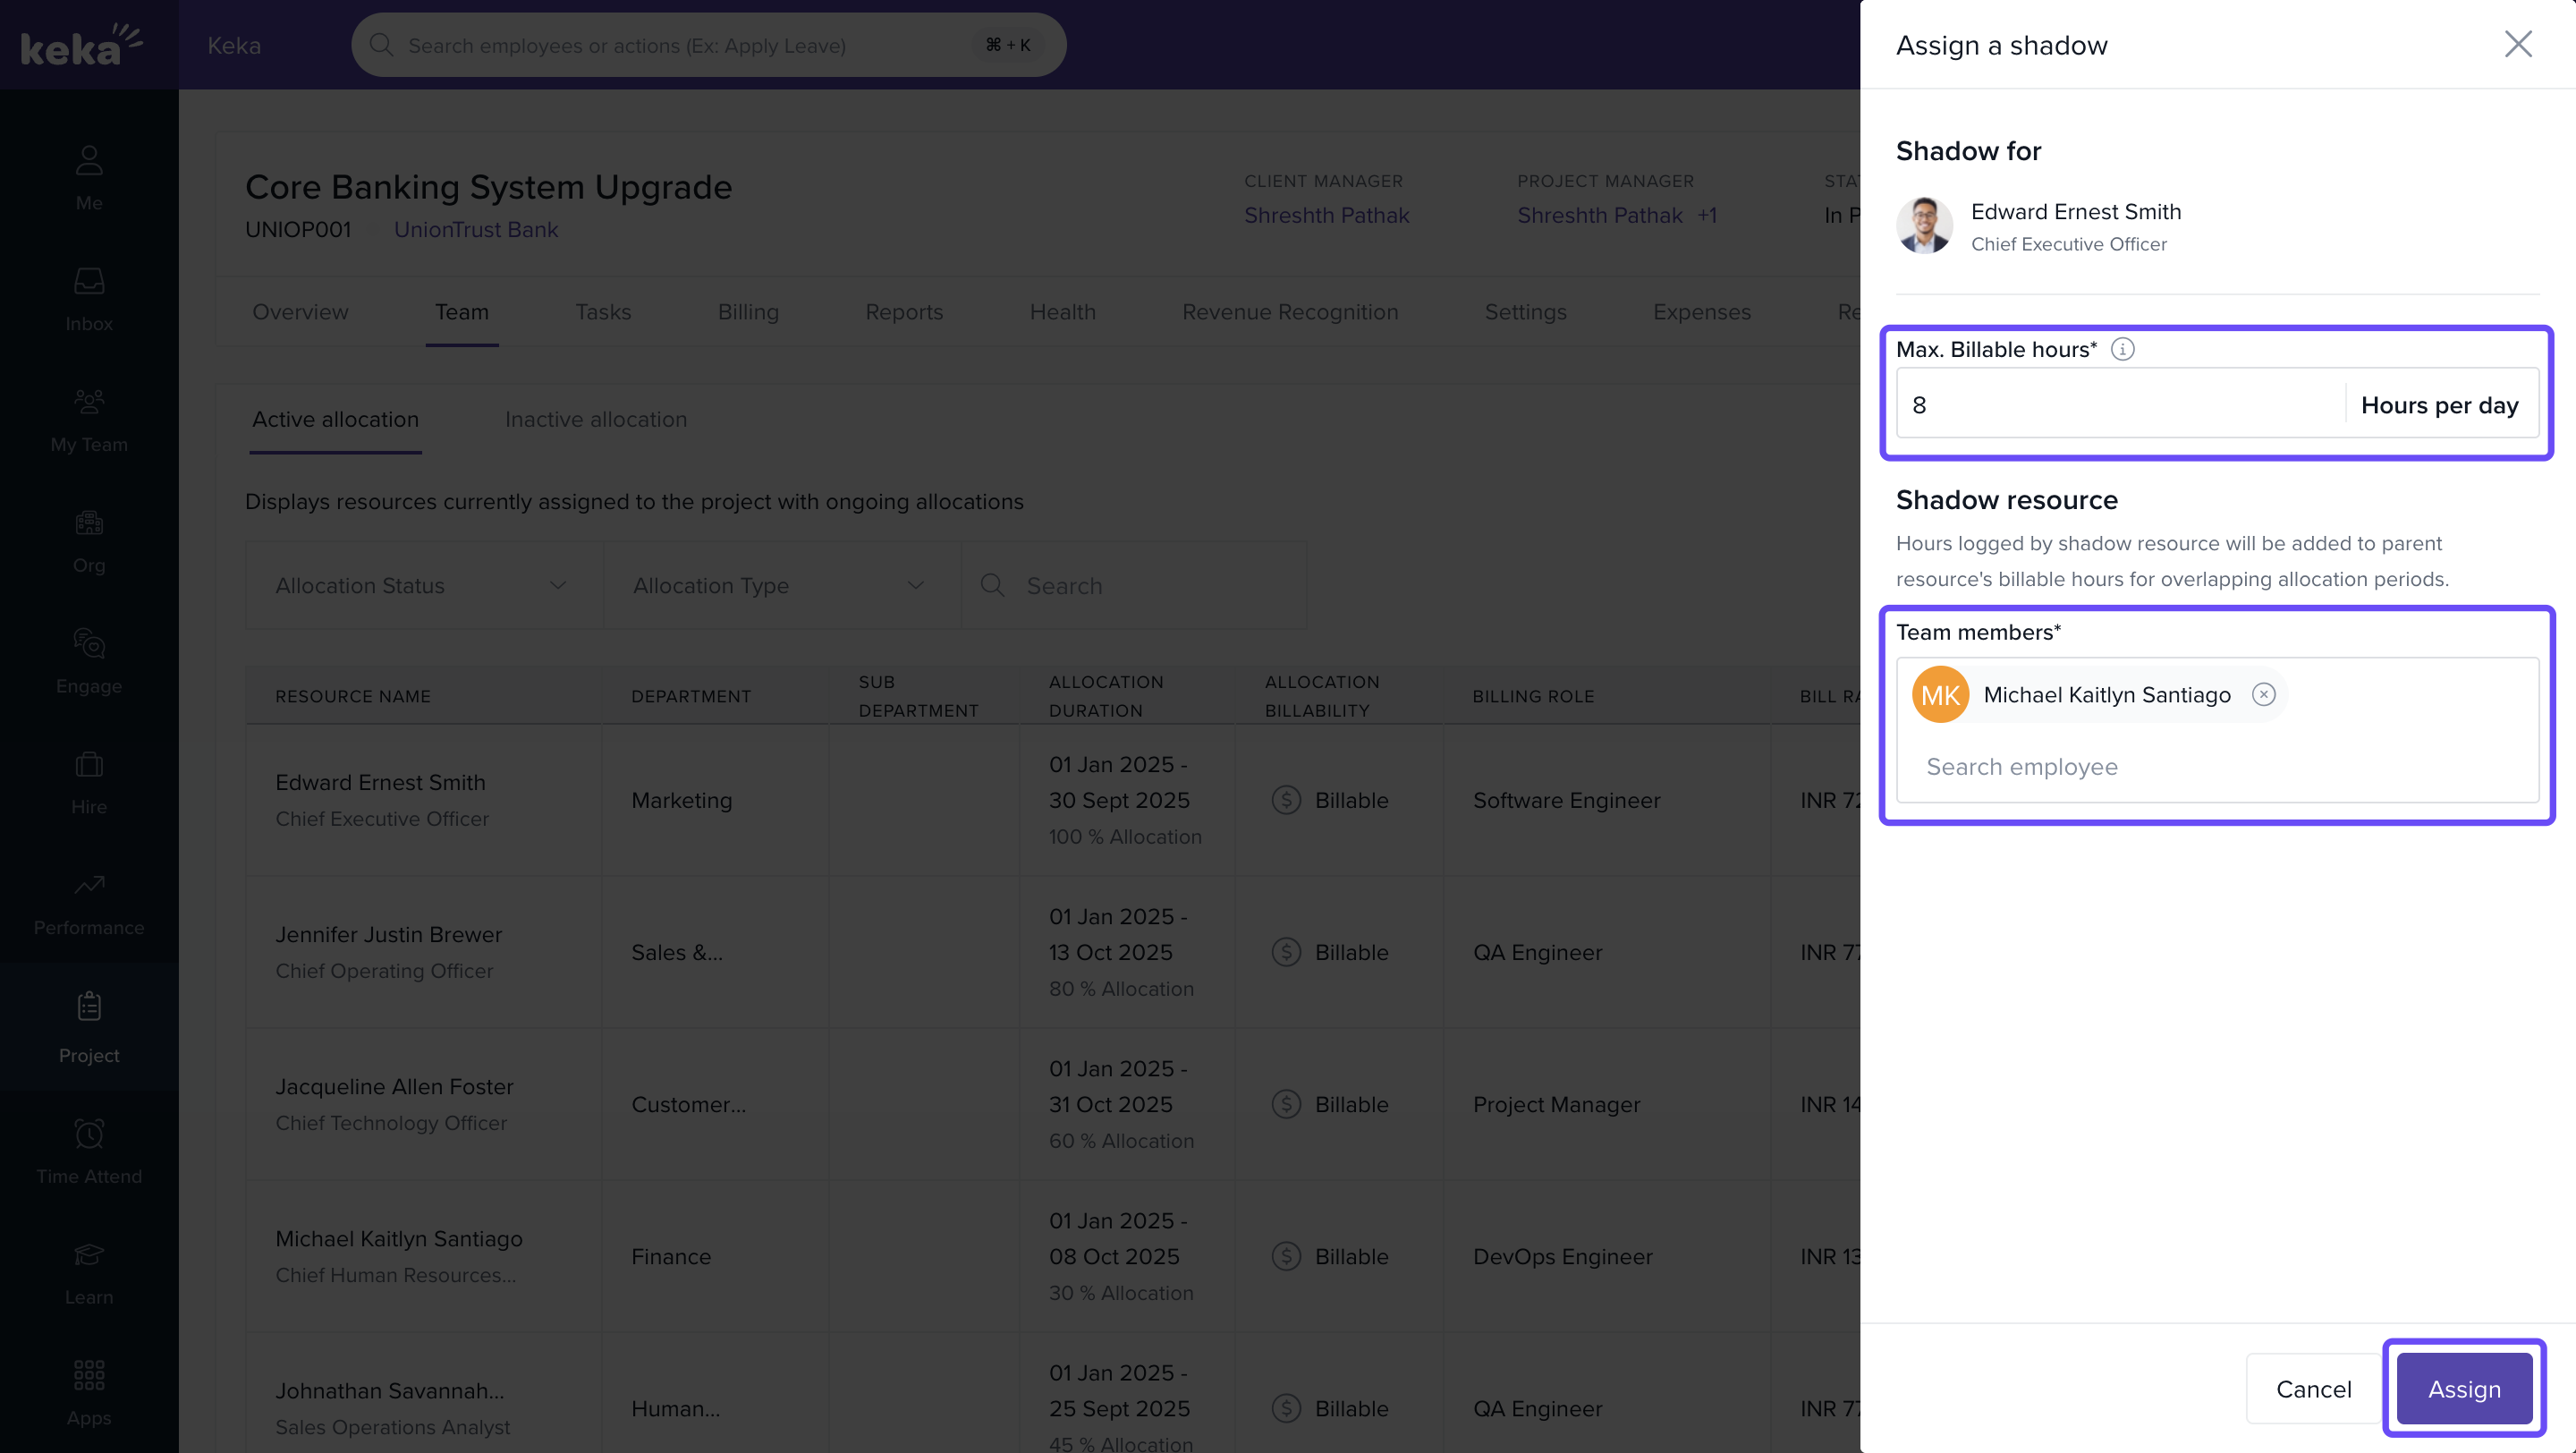Close the Assign a shadow panel

pyautogui.click(x=2517, y=44)
